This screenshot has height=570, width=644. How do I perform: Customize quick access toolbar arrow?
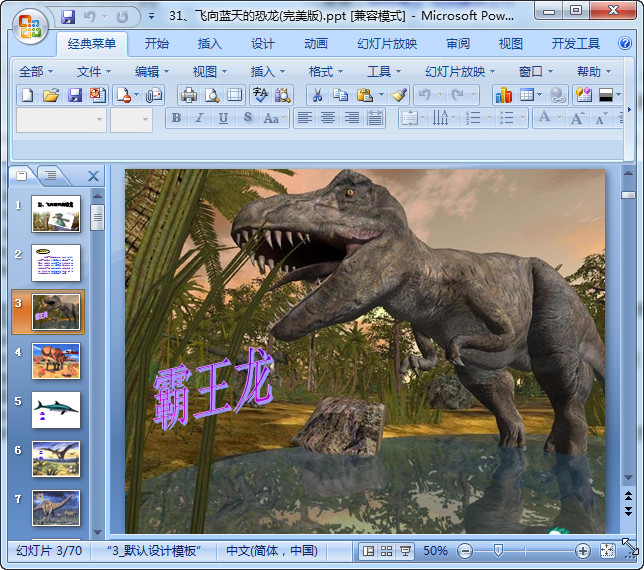click(x=152, y=16)
